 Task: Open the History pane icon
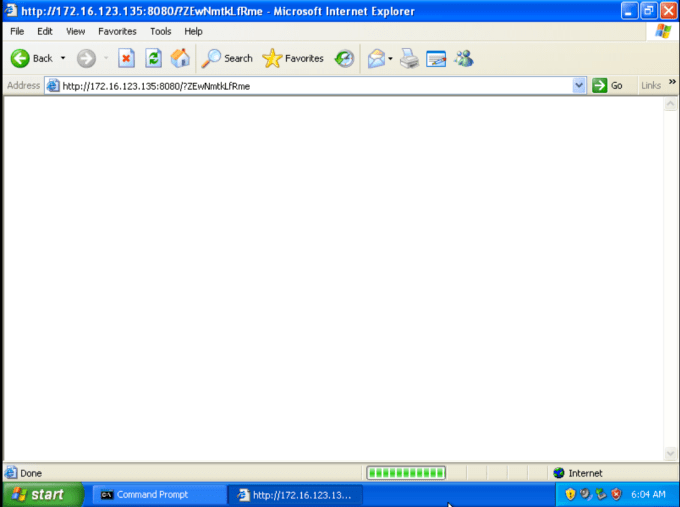pos(344,58)
